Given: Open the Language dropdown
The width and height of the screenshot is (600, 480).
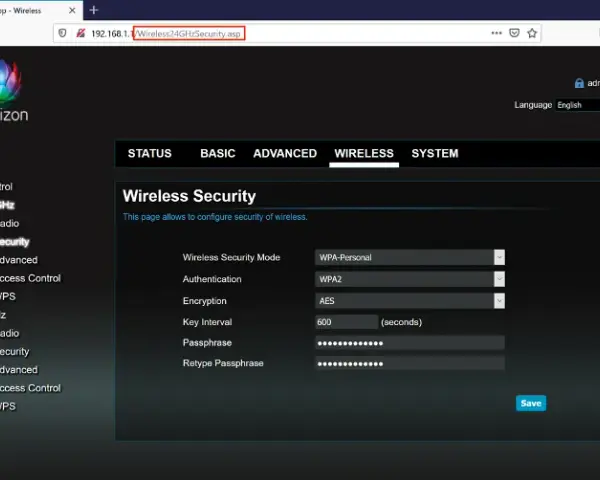Looking at the screenshot, I should coord(578,105).
